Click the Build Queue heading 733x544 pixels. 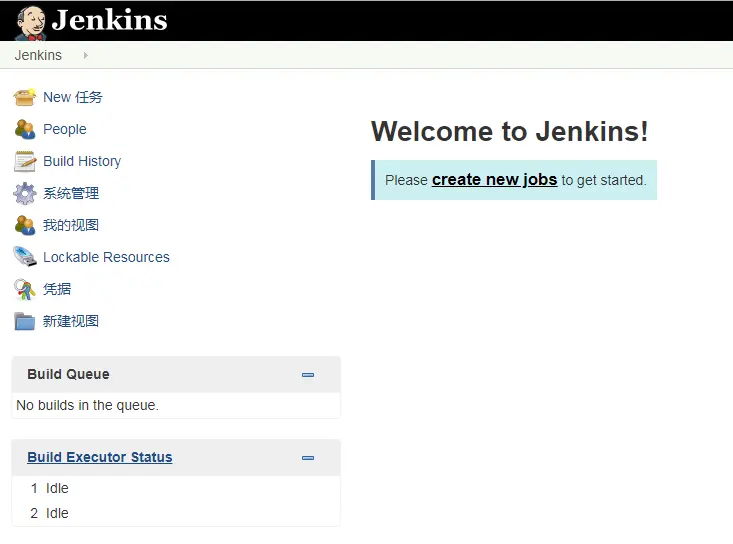(x=68, y=374)
